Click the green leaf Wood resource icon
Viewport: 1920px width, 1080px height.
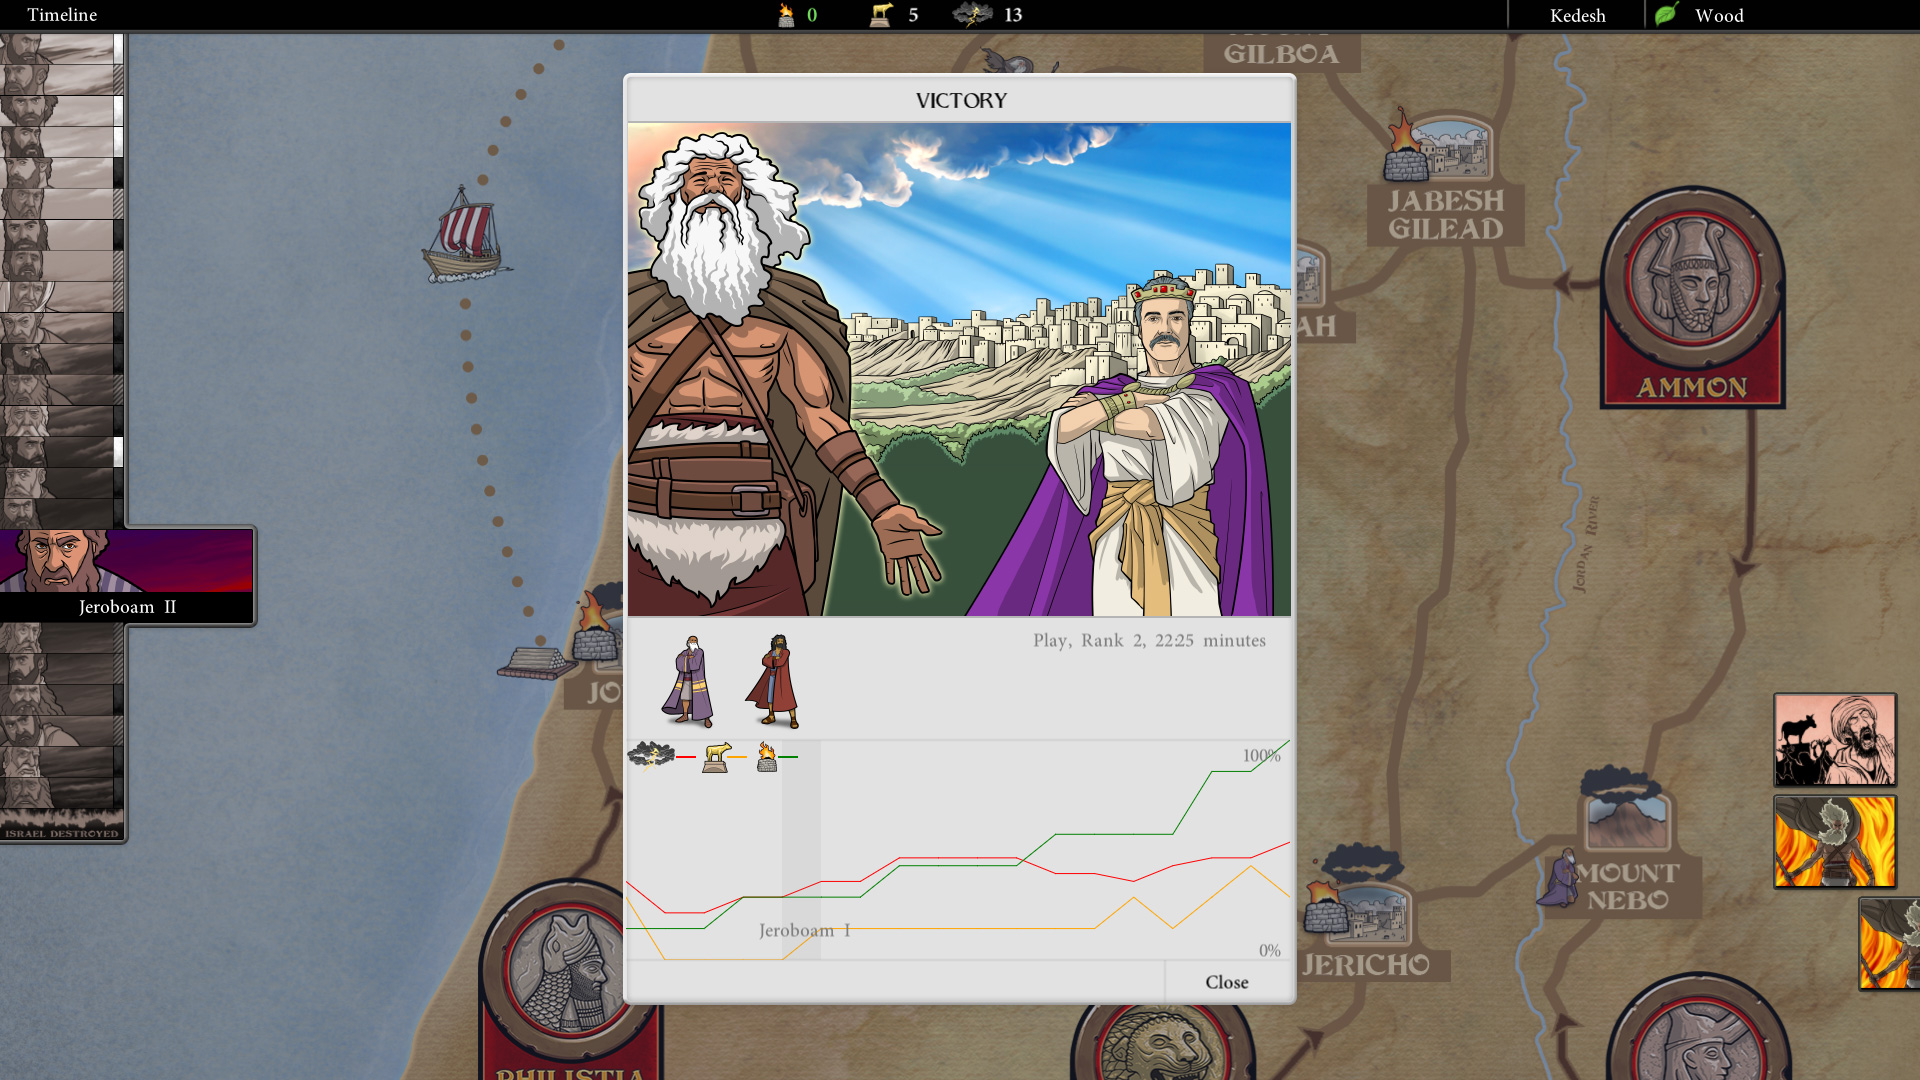click(x=1664, y=15)
